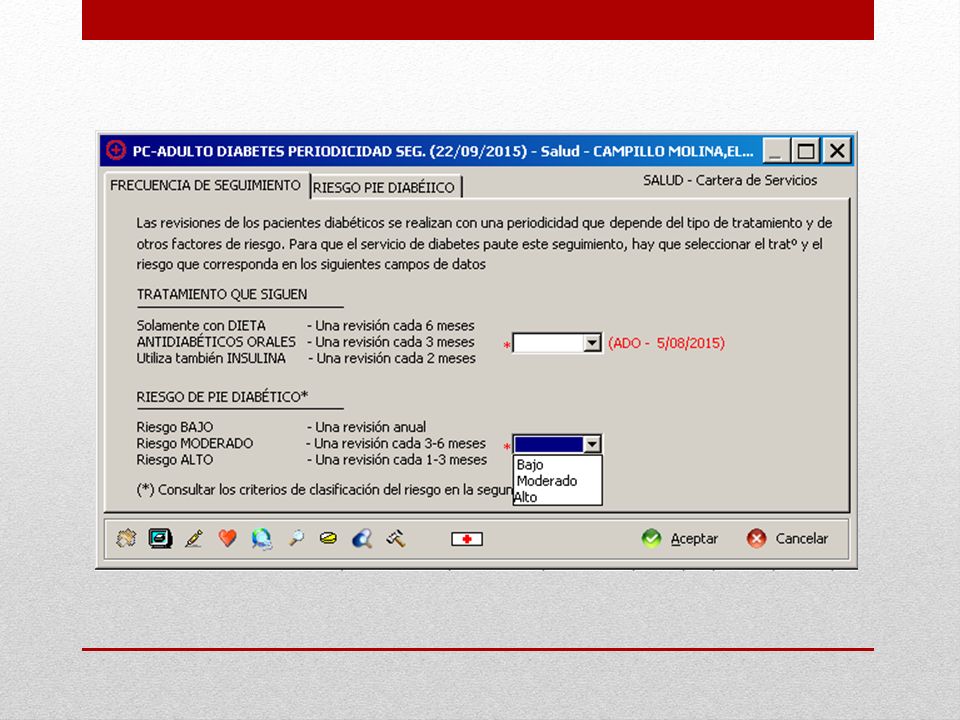Image resolution: width=960 pixels, height=720 pixels.
Task: Click the label Riesgo ALTO
Action: [174, 460]
